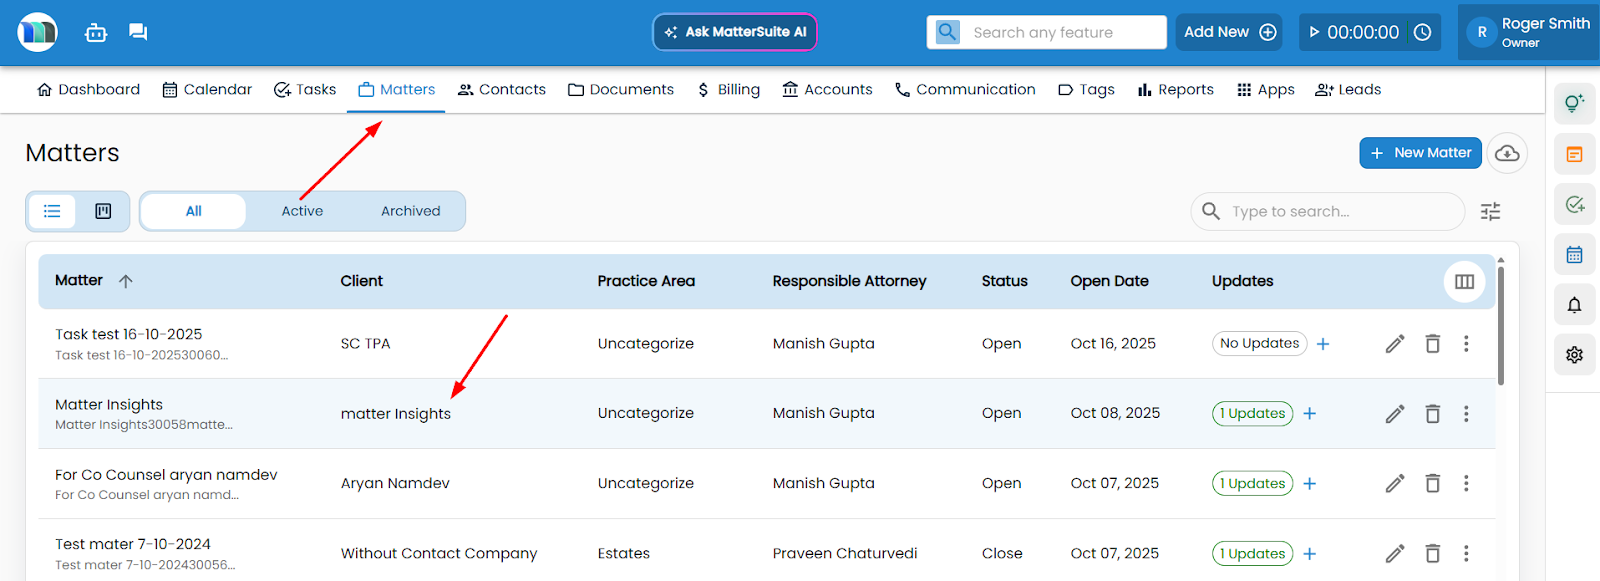Open the column chooser icon in table header
This screenshot has width=1600, height=581.
[x=1464, y=281]
